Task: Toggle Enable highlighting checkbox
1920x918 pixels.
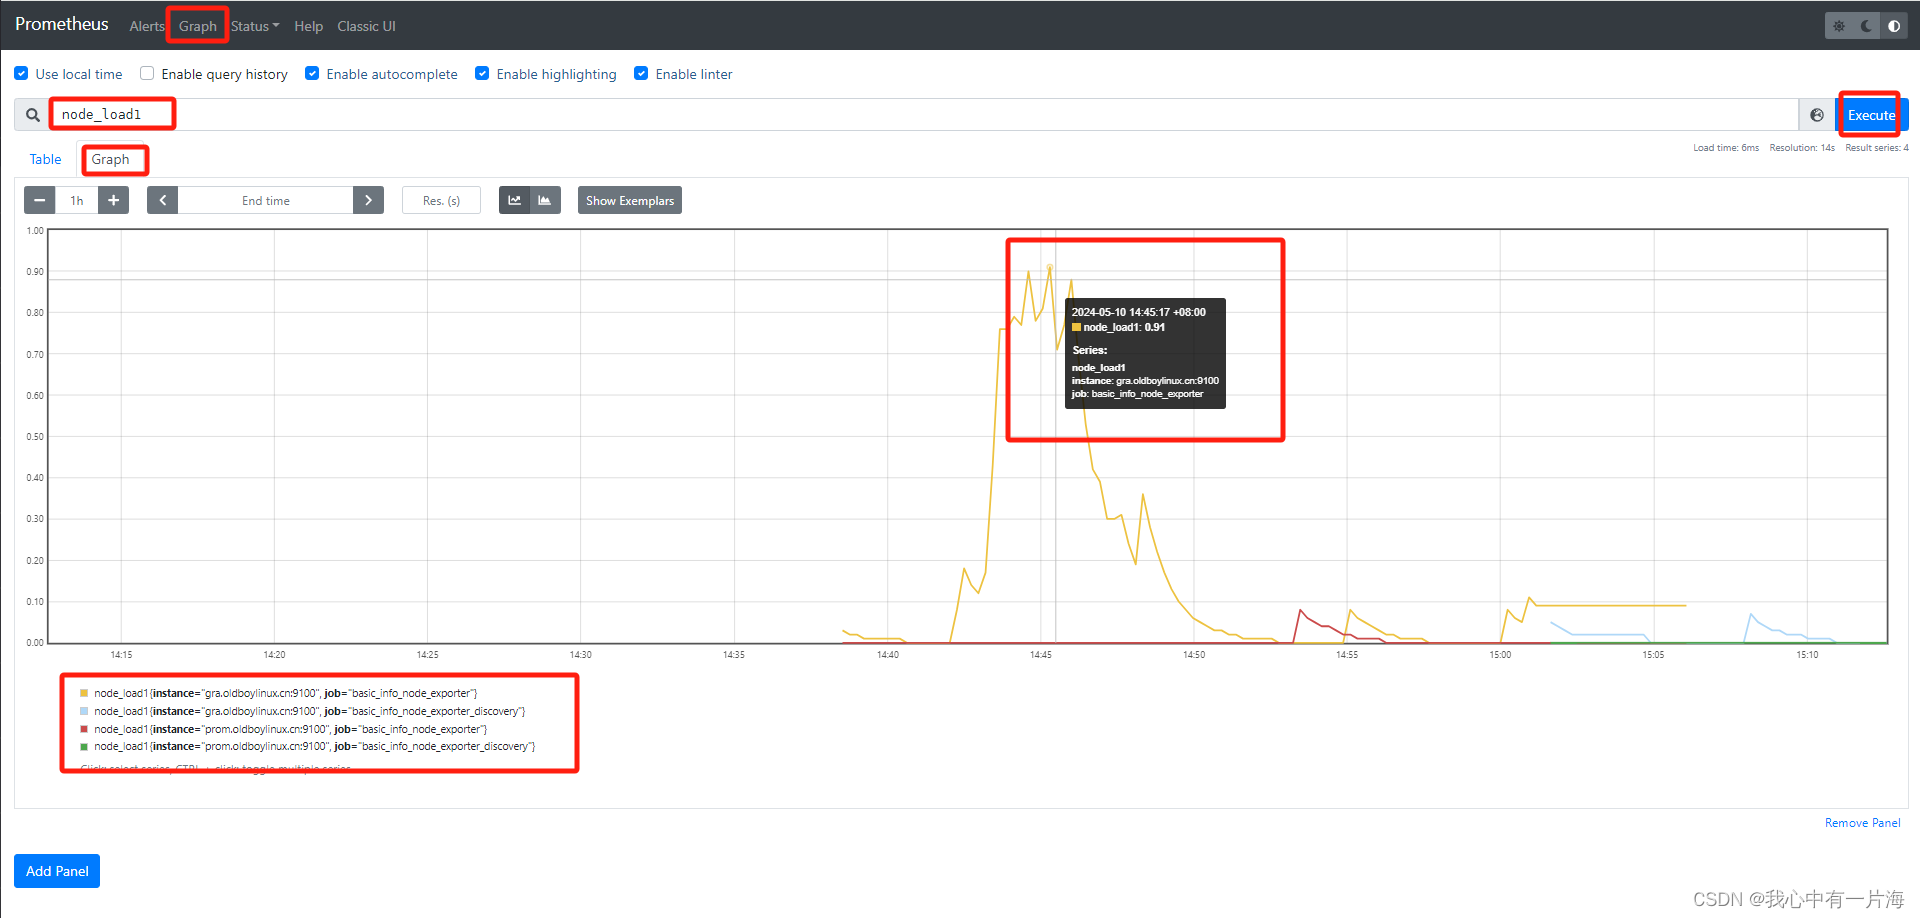Action: (482, 73)
